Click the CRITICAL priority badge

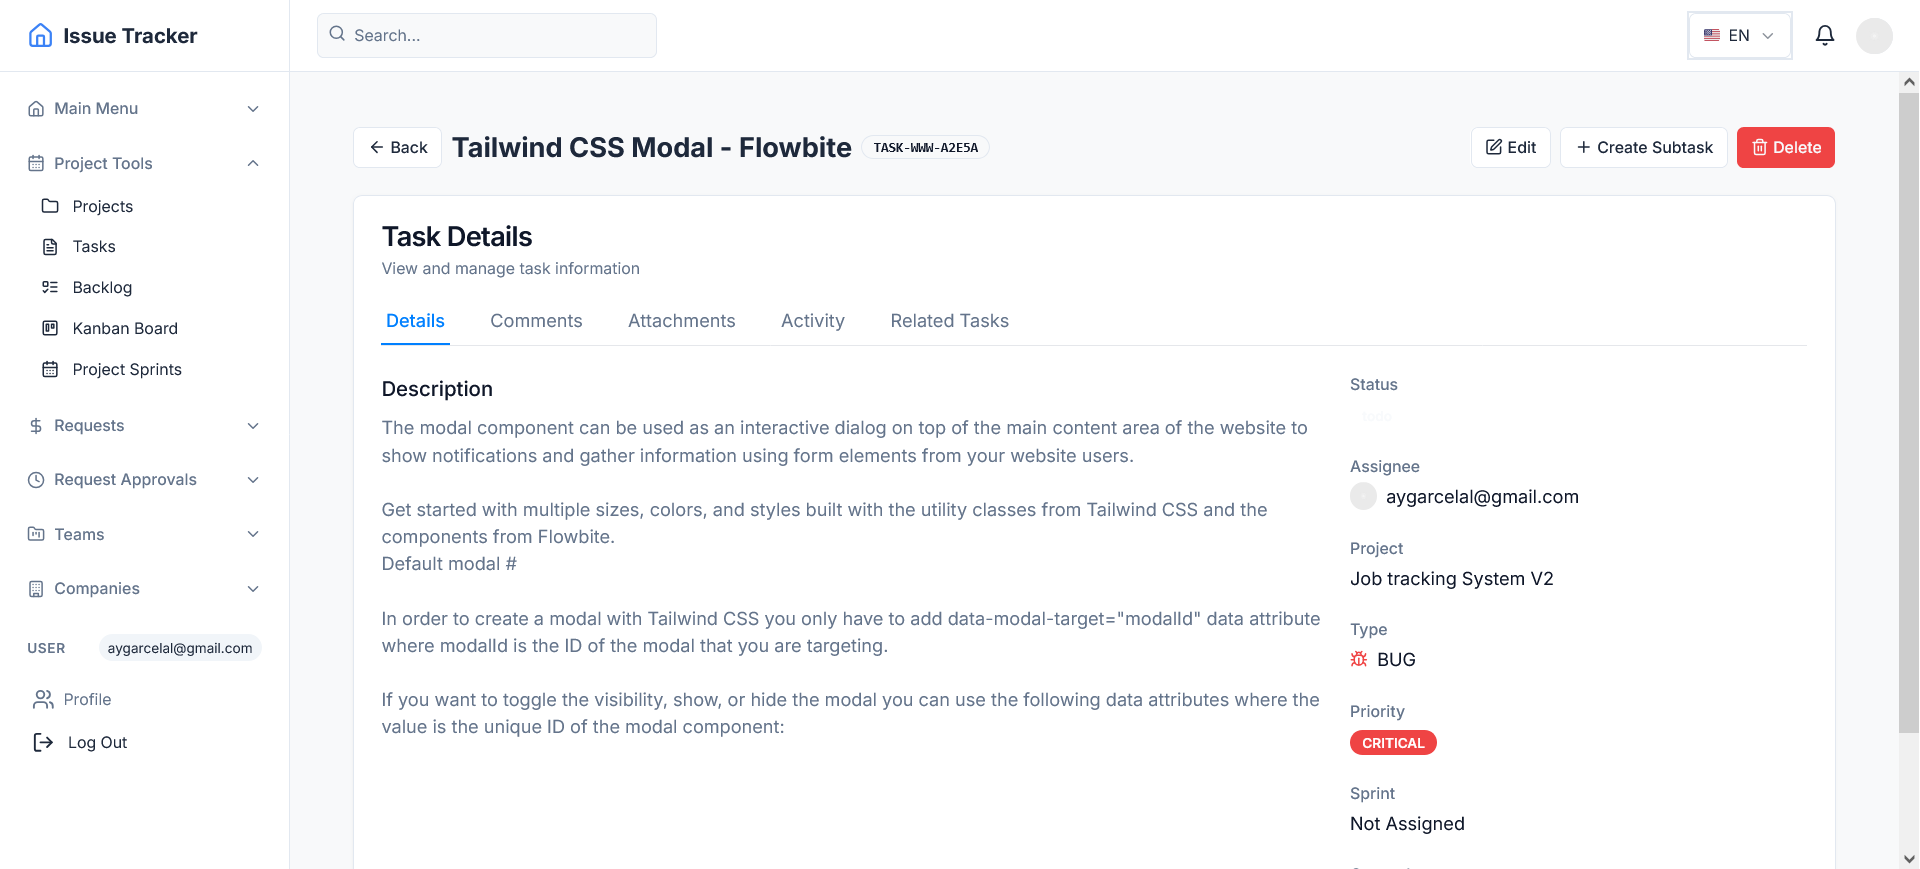coord(1393,743)
